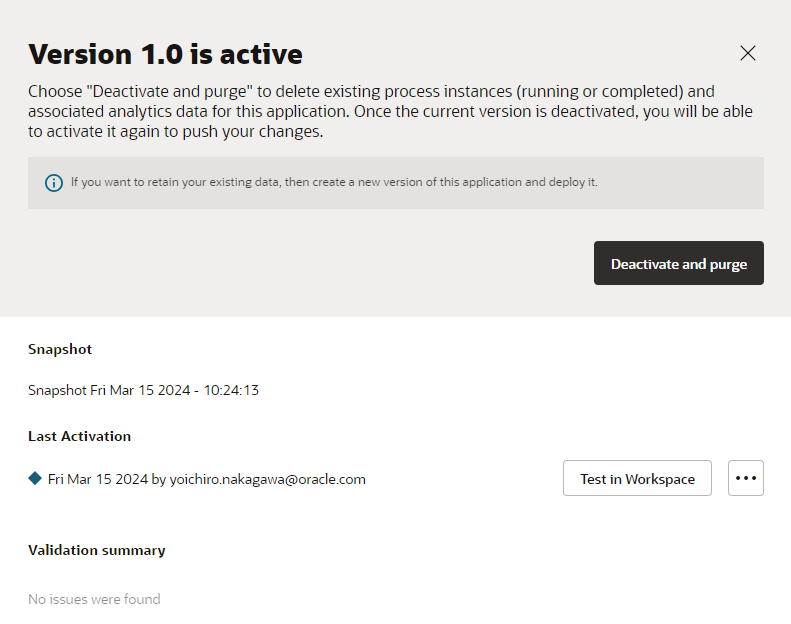Click the snapshot timestamp 10:24:13 text
The height and width of the screenshot is (624, 791).
pyautogui.click(x=232, y=390)
